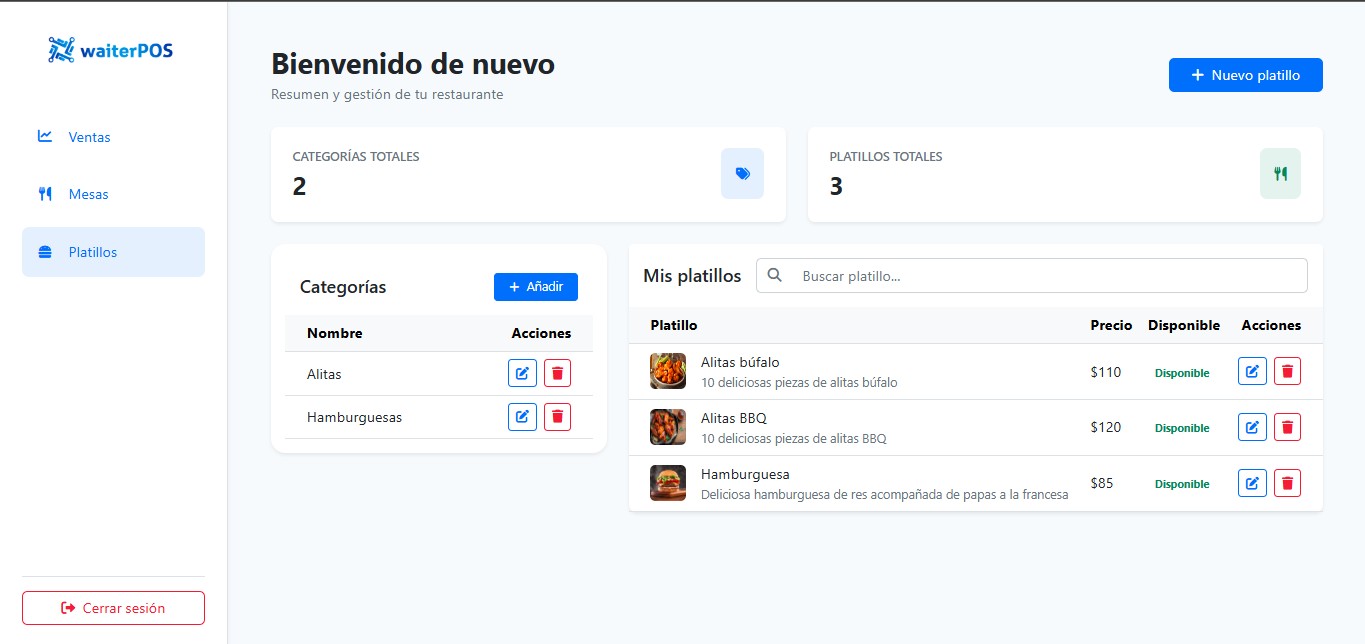Image resolution: width=1365 pixels, height=644 pixels.
Task: Focus the Buscar platillo search field
Action: coord(1050,276)
